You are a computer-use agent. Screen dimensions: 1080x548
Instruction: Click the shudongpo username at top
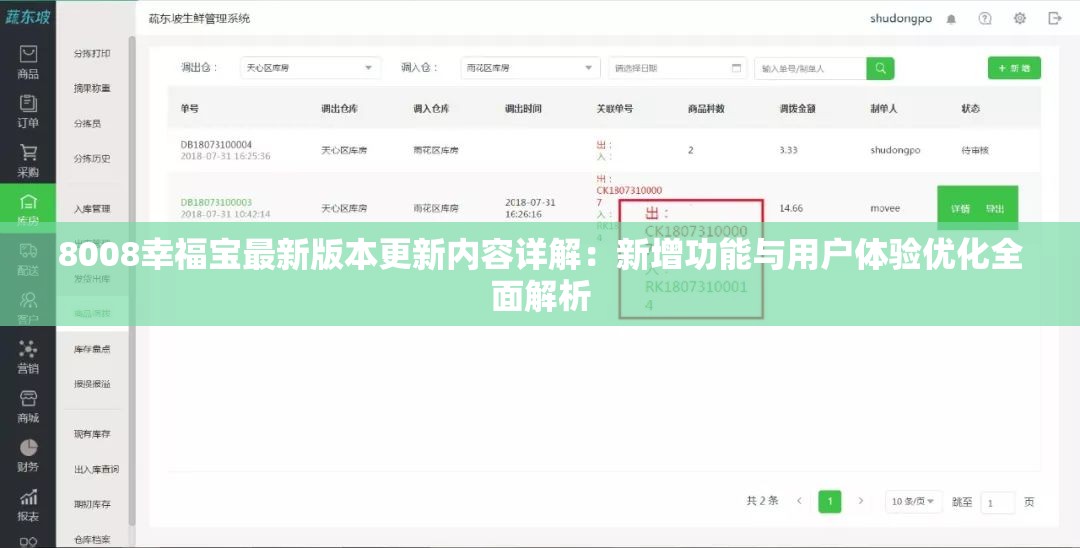pyautogui.click(x=901, y=19)
